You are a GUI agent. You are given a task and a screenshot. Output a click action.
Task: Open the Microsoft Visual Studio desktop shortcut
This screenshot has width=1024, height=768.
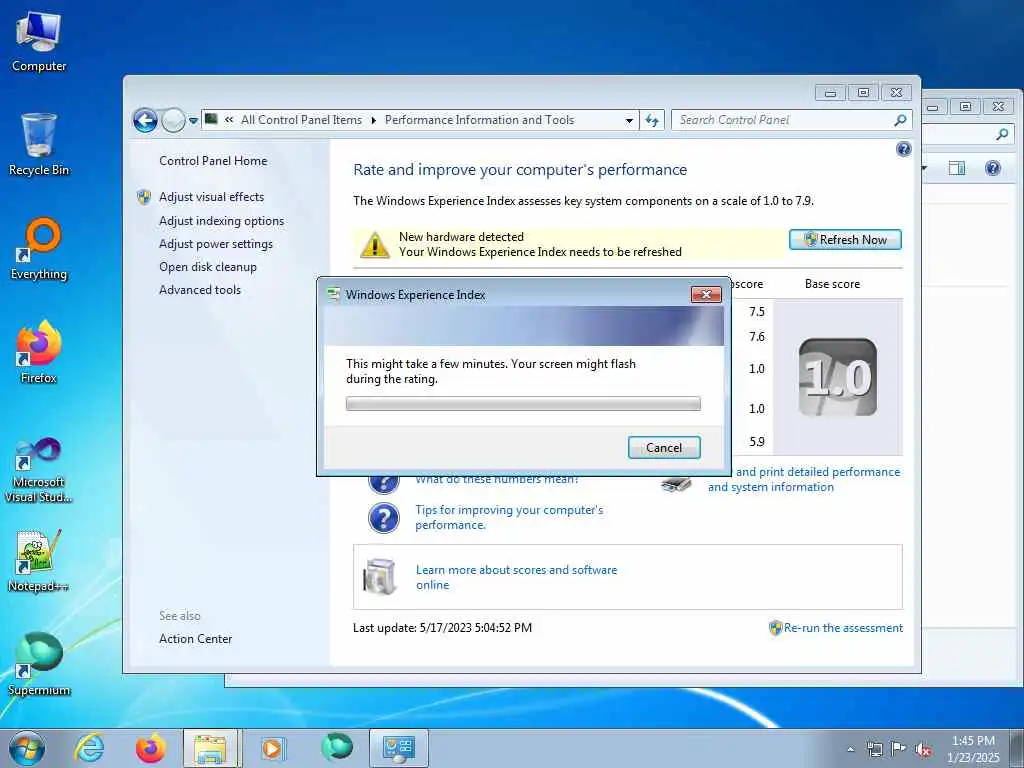click(39, 470)
